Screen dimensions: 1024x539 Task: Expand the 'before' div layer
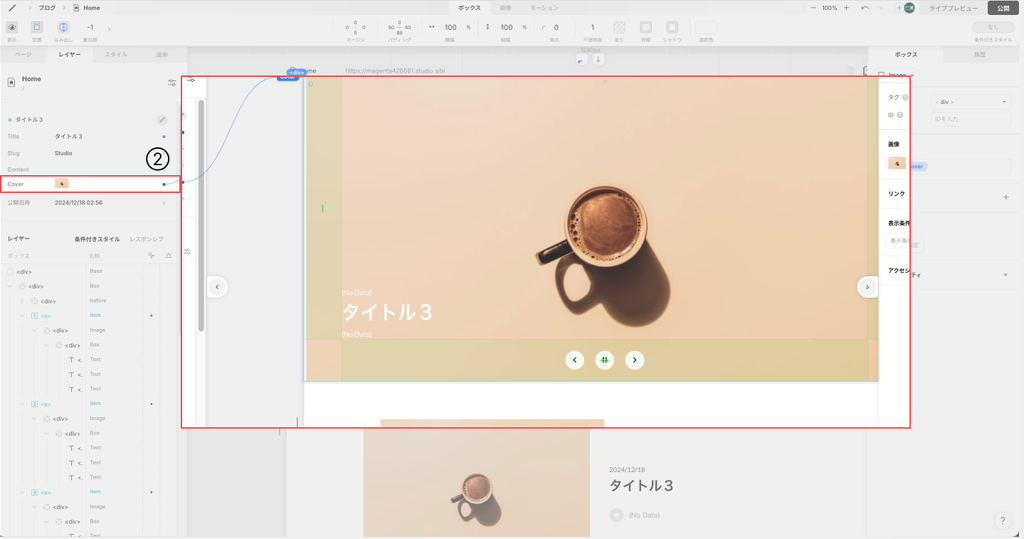click(x=22, y=301)
